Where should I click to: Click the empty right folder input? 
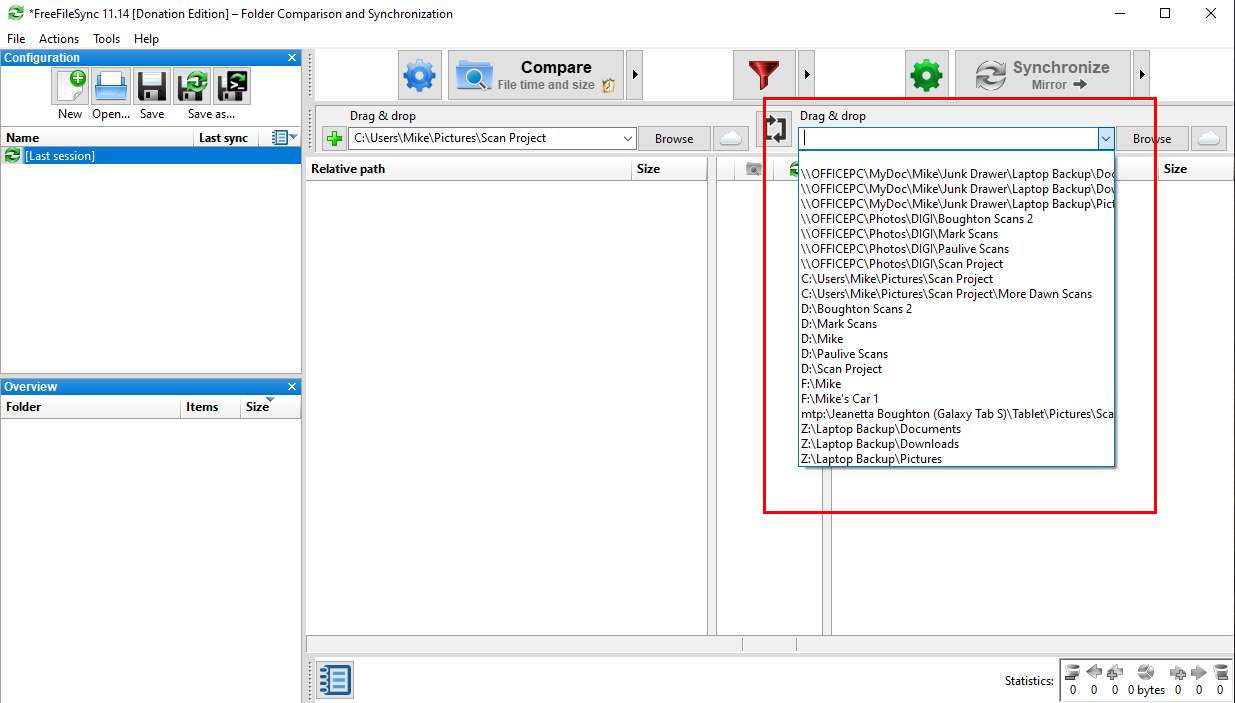[948, 139]
